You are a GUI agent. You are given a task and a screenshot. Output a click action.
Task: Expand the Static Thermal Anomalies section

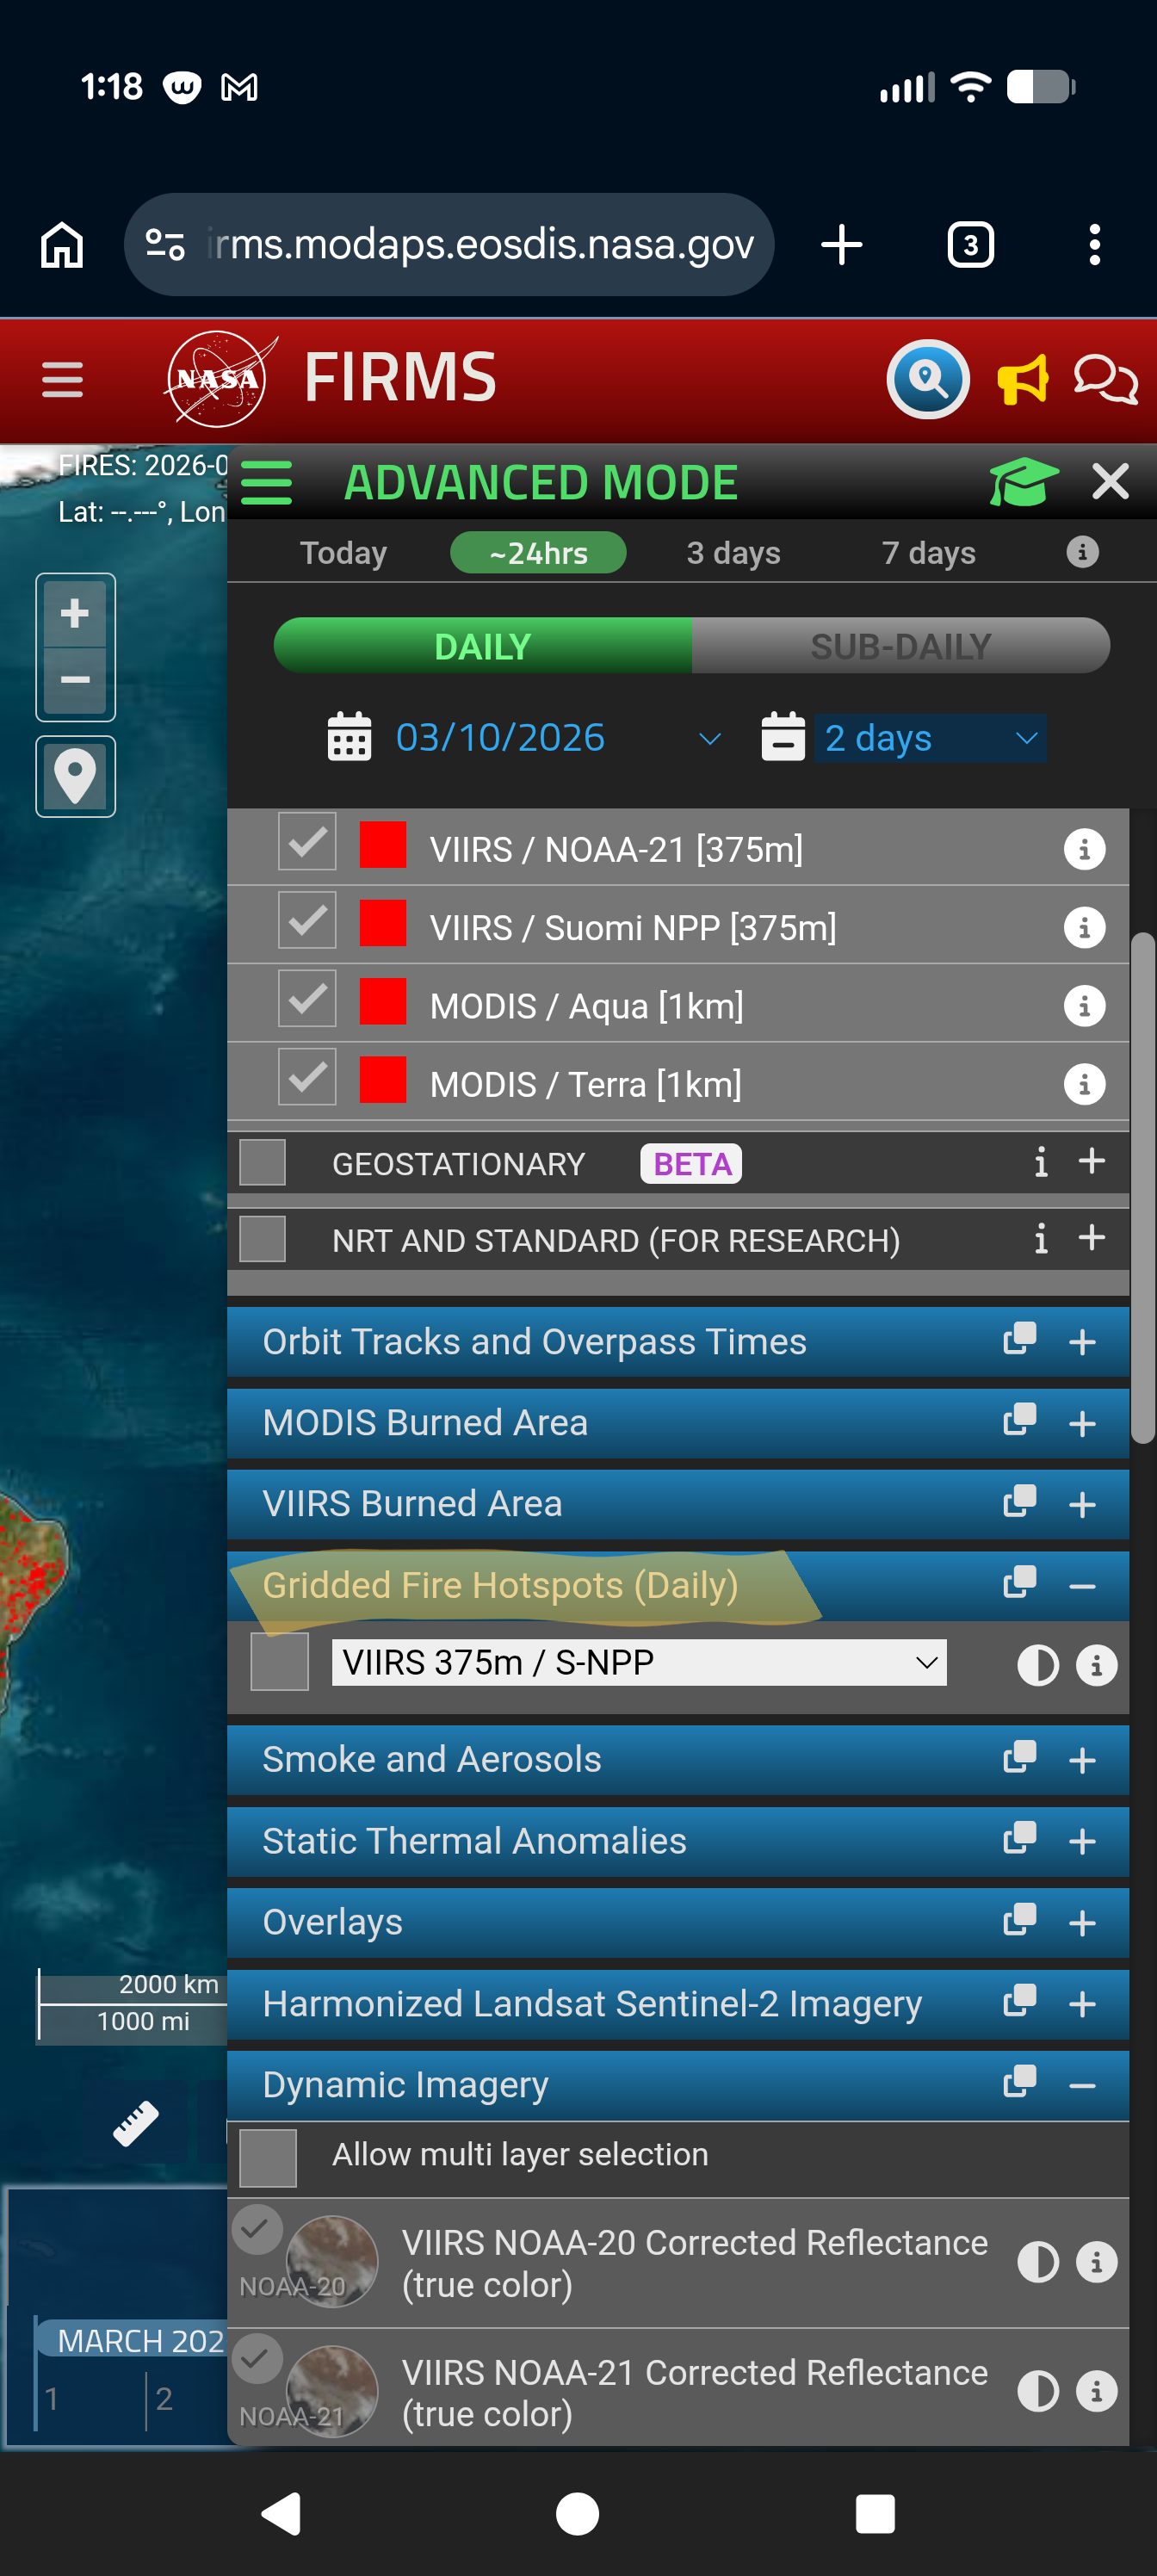pyautogui.click(x=1082, y=1842)
